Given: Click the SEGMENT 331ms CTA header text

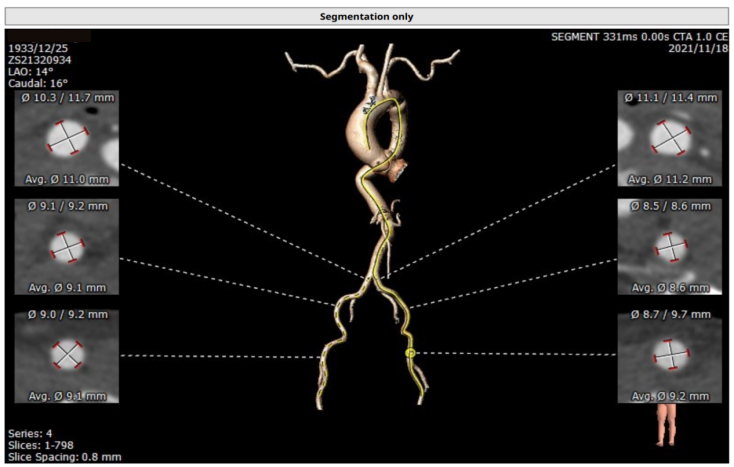Looking at the screenshot, I should (640, 36).
